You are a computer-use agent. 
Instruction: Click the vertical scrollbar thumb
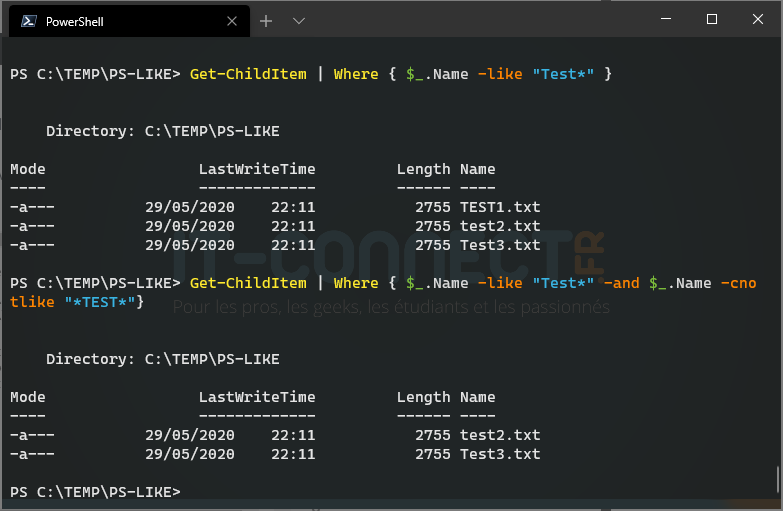click(778, 478)
